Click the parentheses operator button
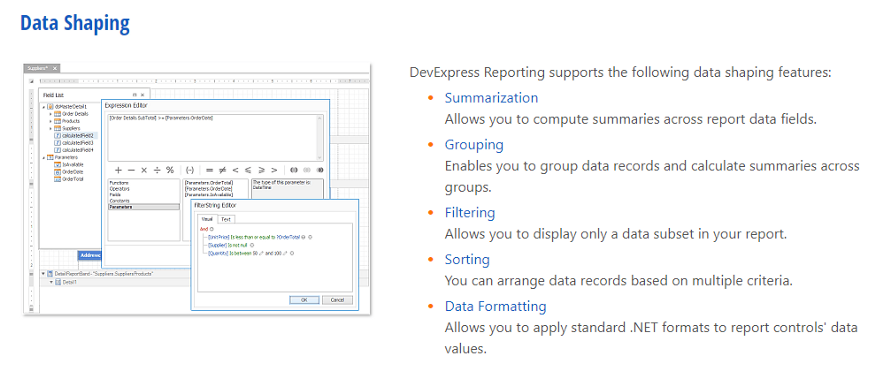 [190, 170]
